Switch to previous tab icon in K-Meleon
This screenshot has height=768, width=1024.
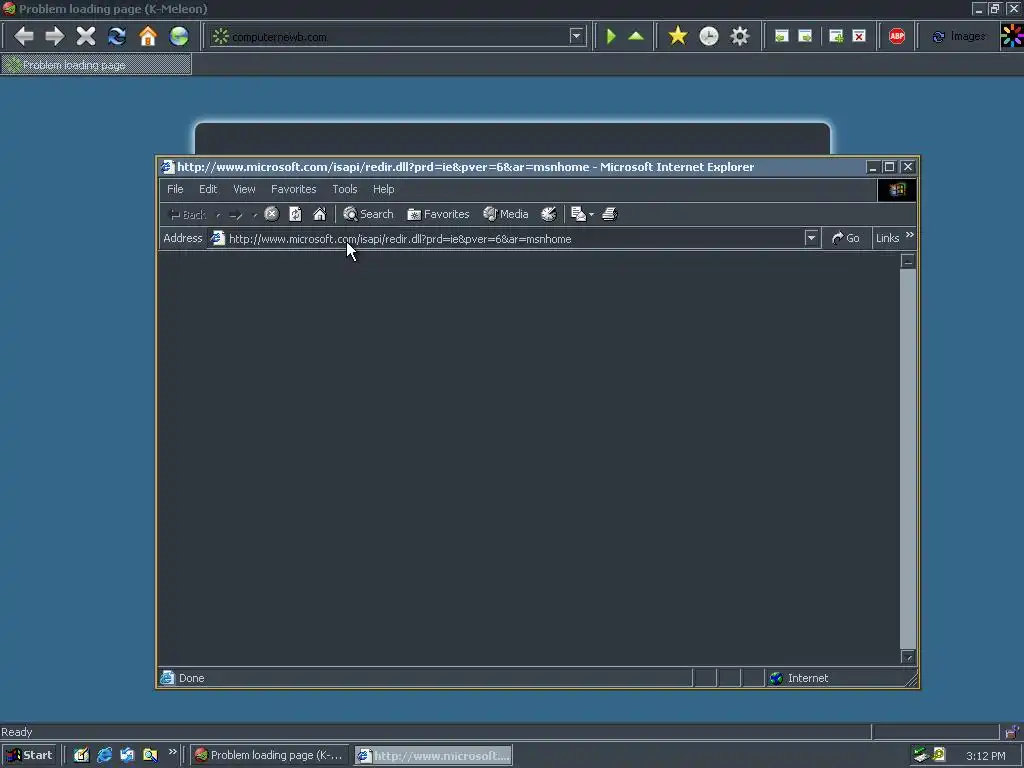[x=781, y=36]
